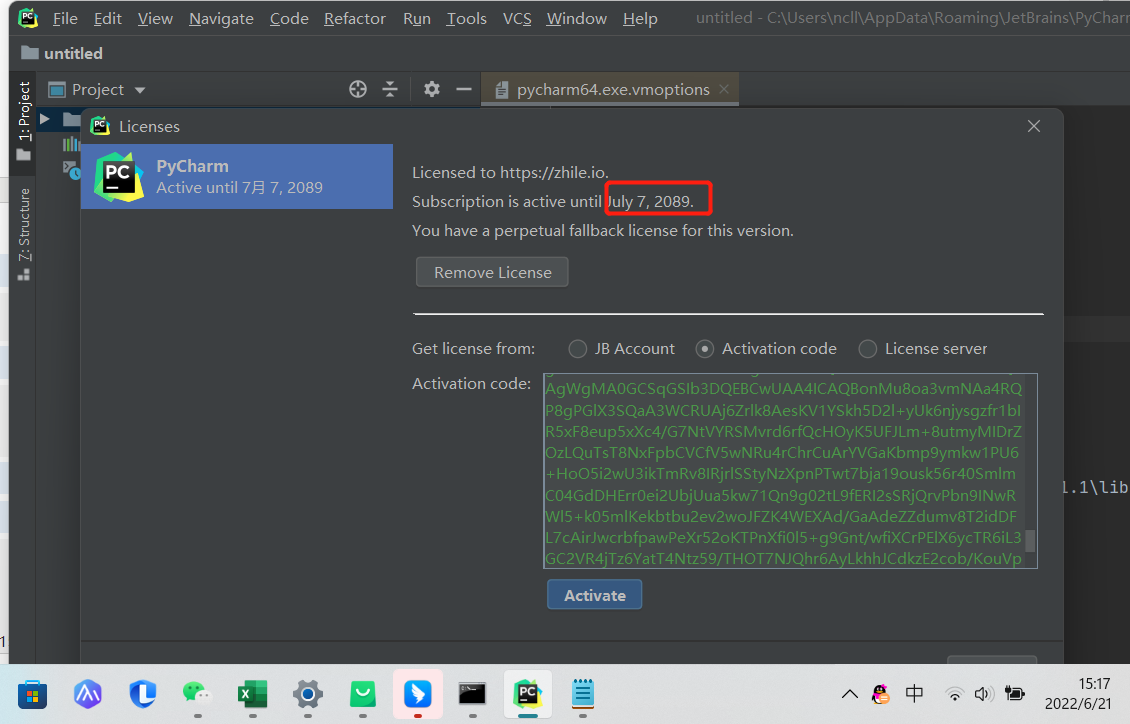1130x724 pixels.
Task: Click the Activate button
Action: (x=595, y=595)
